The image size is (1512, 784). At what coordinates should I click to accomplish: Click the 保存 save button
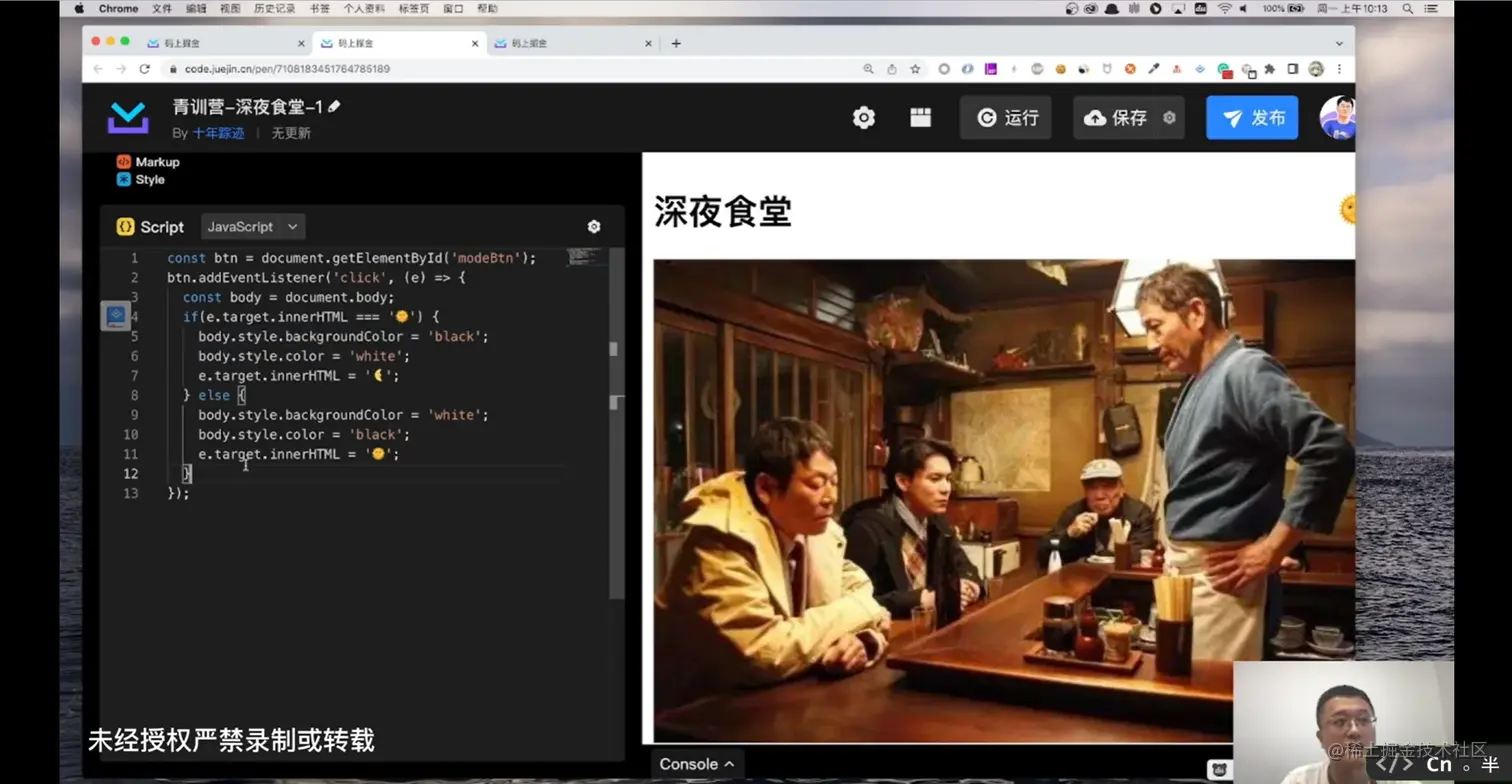click(x=1116, y=118)
